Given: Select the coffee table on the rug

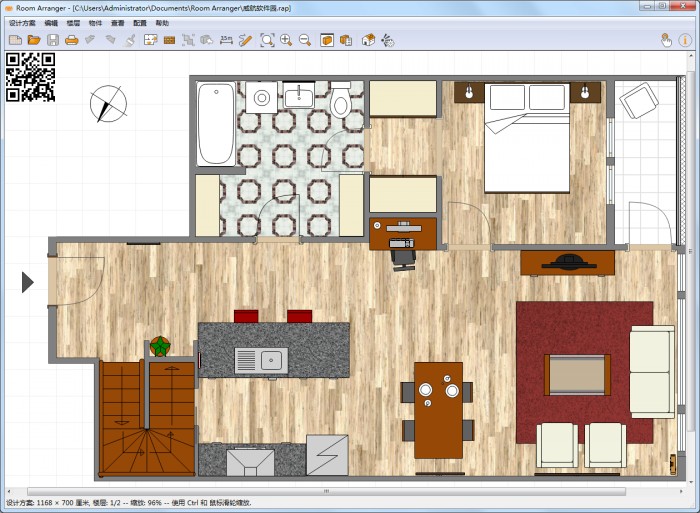Looking at the screenshot, I should click(577, 375).
